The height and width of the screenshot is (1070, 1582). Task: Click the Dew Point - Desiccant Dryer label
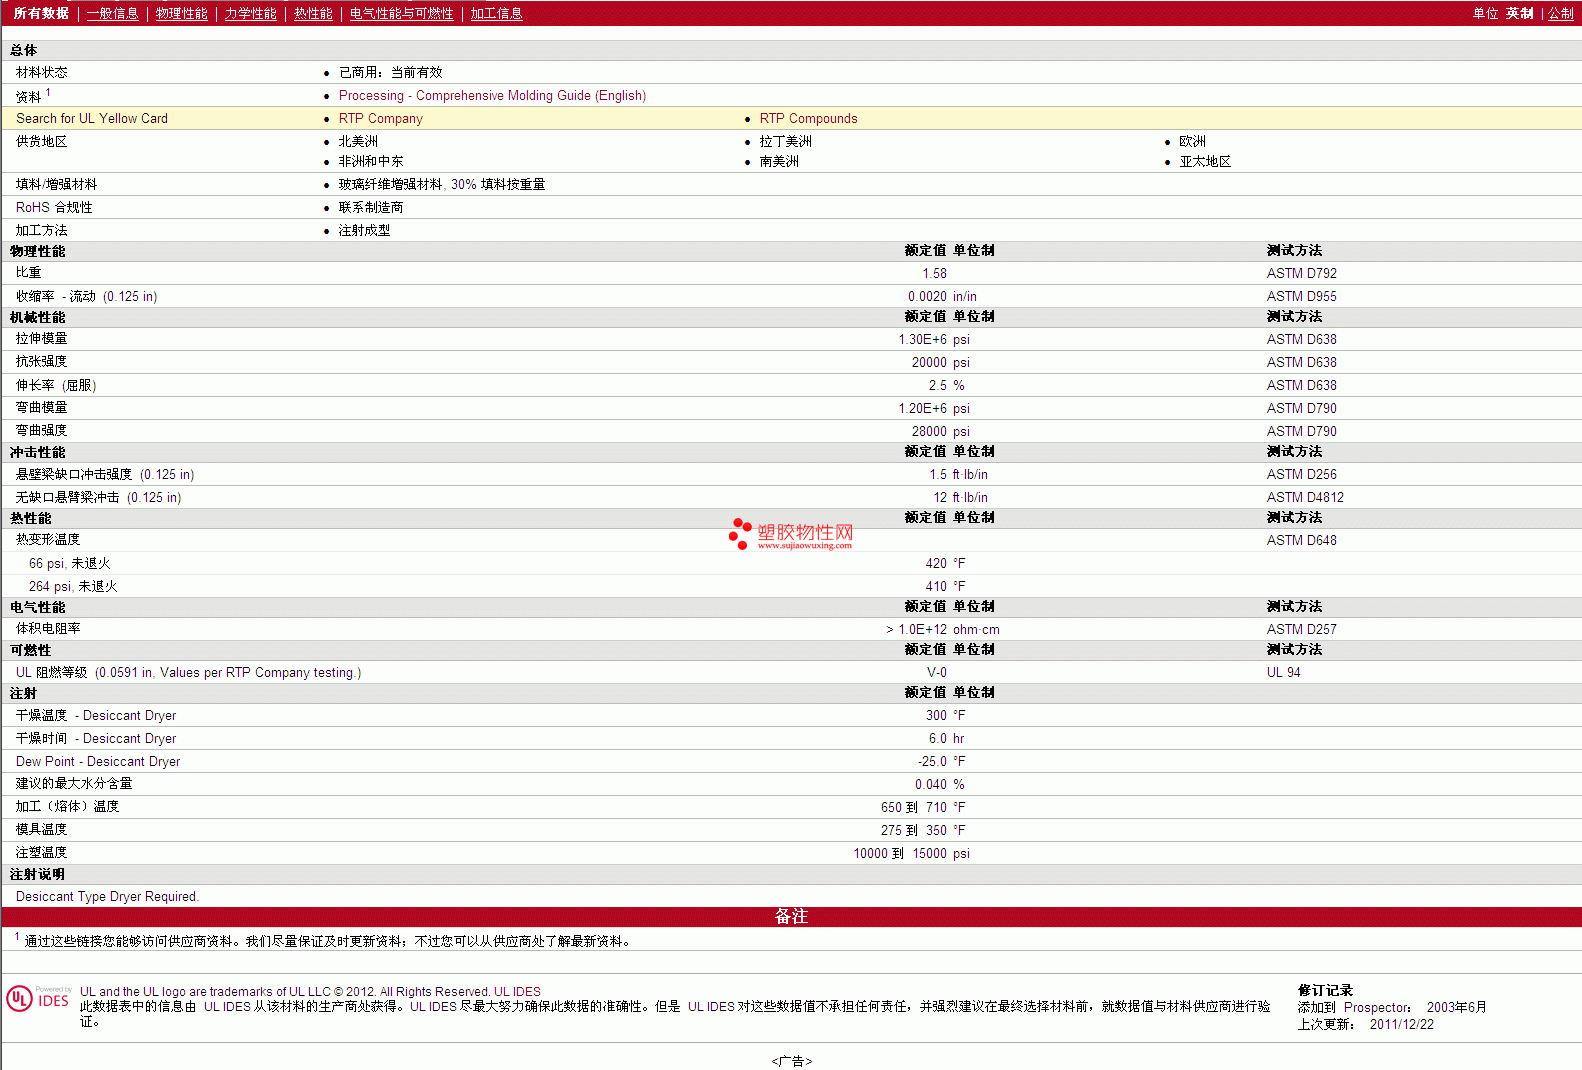pyautogui.click(x=98, y=761)
